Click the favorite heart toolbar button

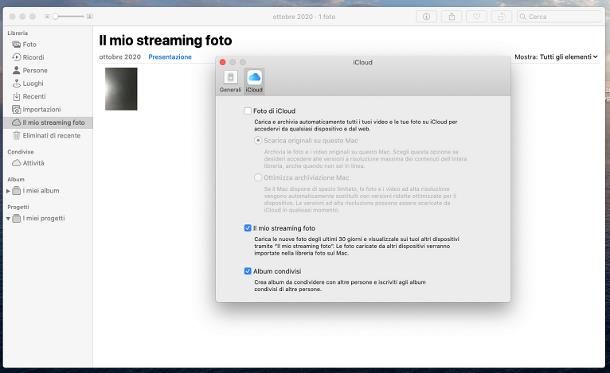tap(477, 17)
